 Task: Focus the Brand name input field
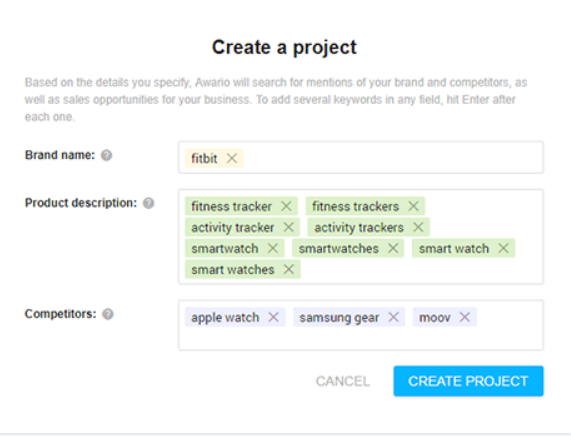point(393,157)
